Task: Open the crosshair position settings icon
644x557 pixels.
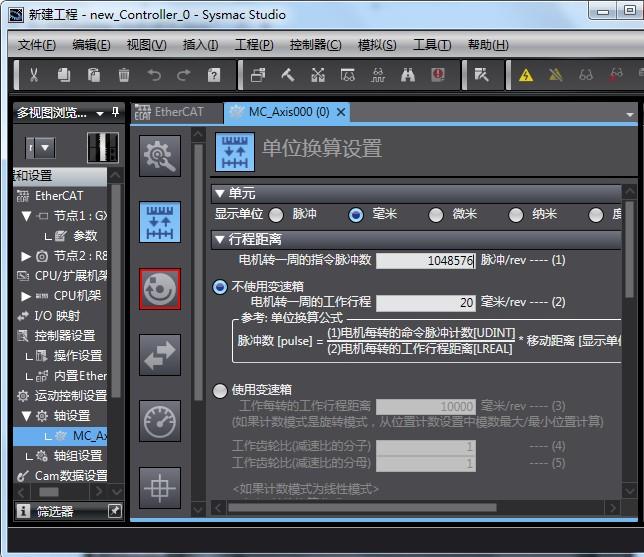Action: [160, 488]
